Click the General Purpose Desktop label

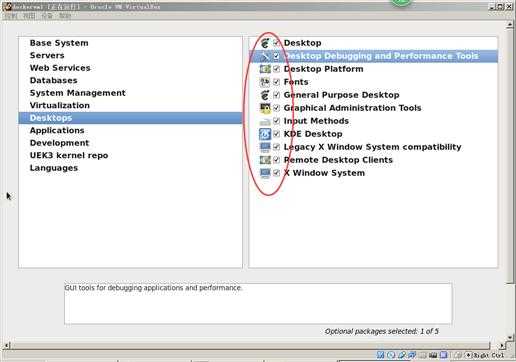click(341, 95)
